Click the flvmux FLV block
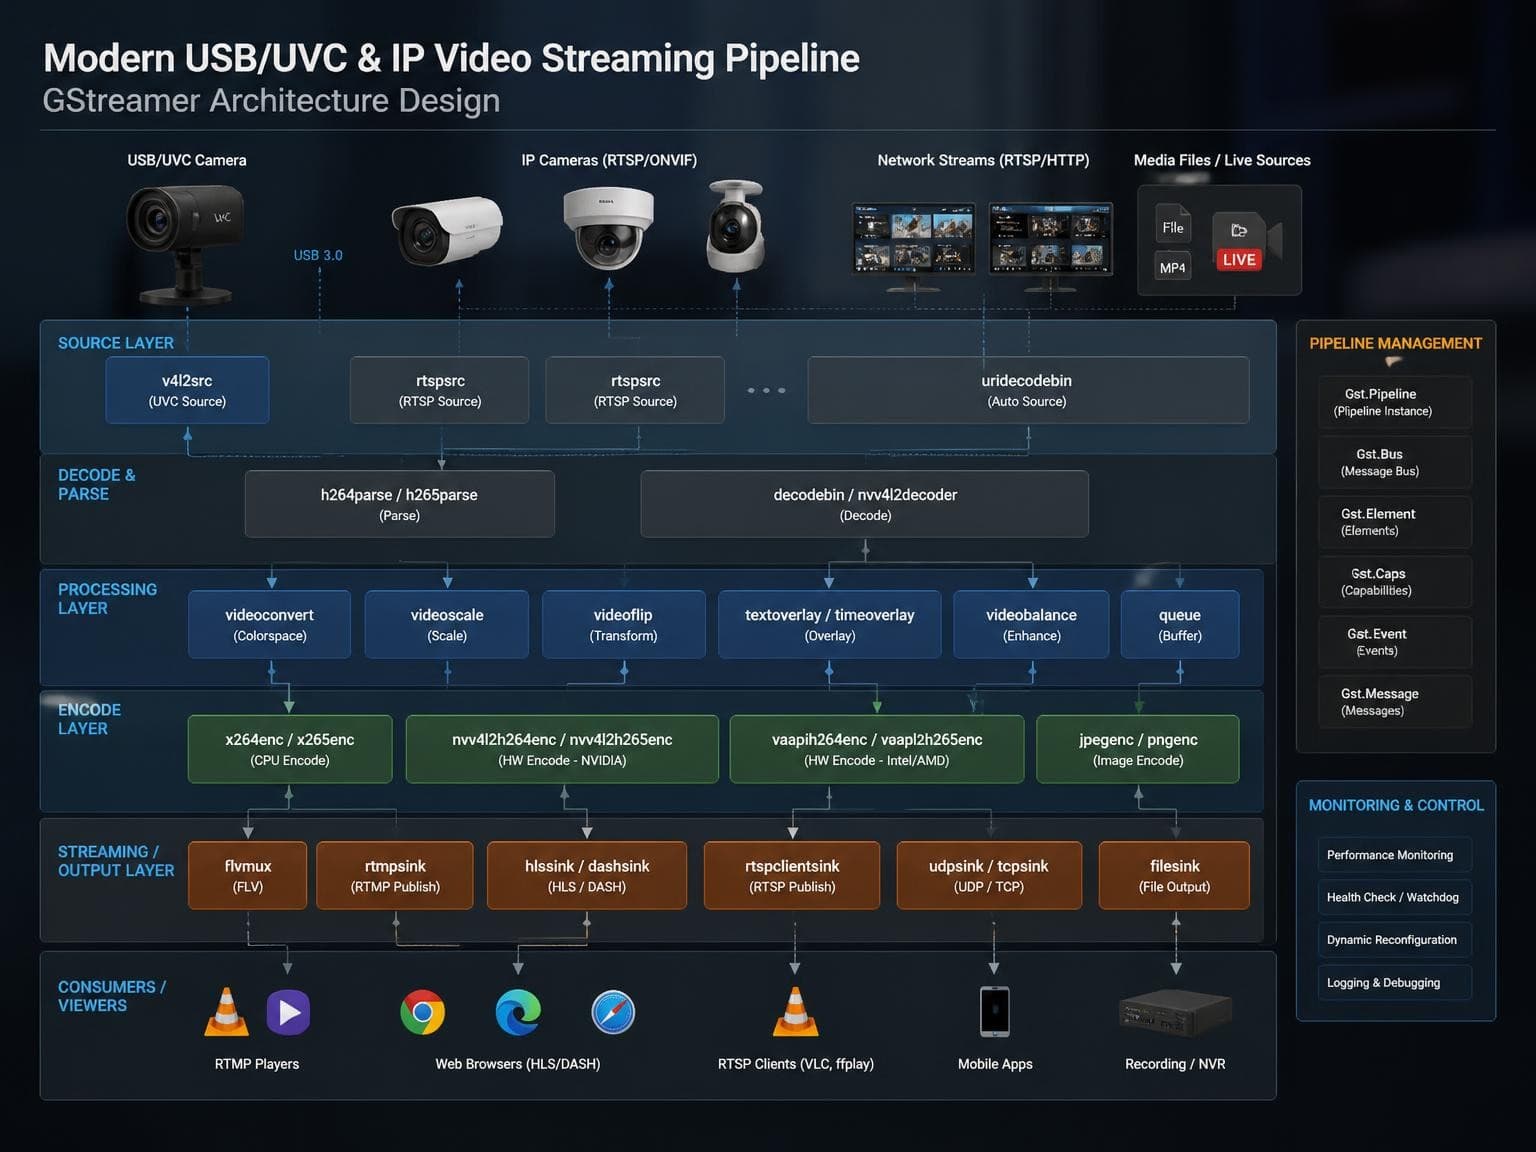 click(x=248, y=875)
